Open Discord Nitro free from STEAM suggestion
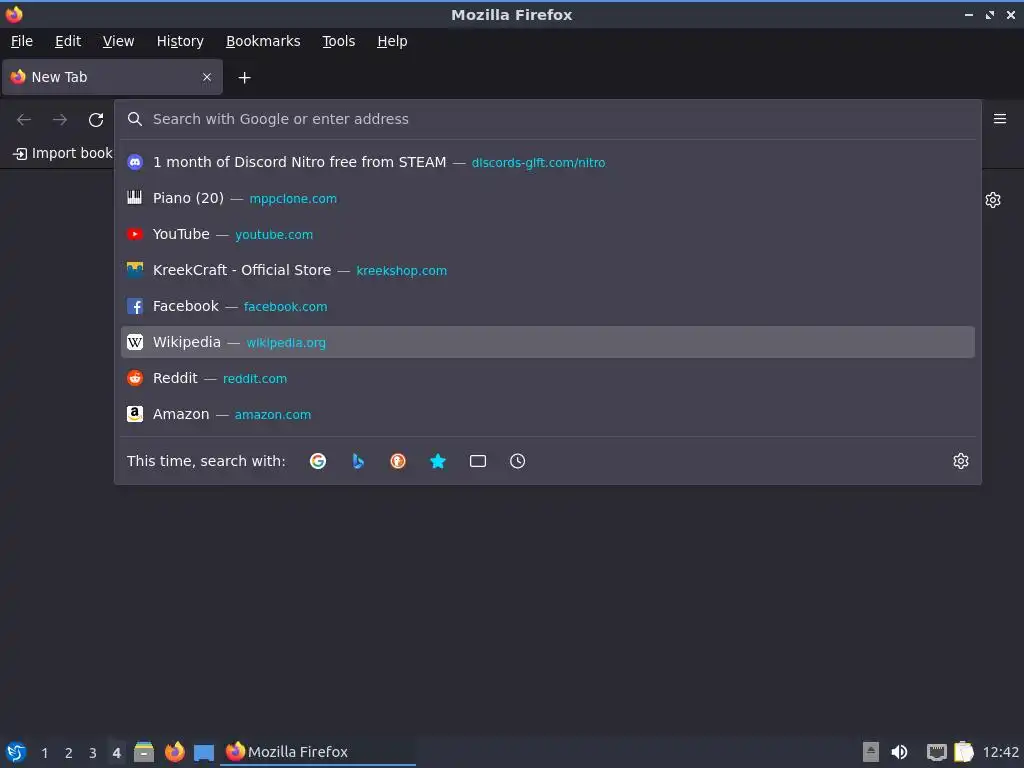 tap(548, 162)
